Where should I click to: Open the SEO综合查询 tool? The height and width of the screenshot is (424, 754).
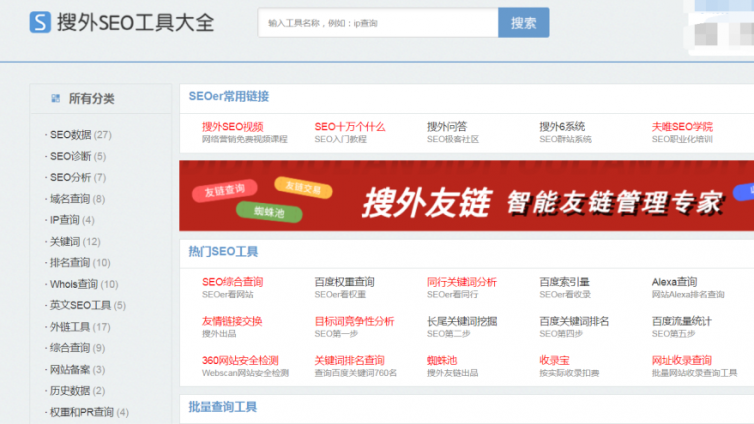(x=232, y=282)
